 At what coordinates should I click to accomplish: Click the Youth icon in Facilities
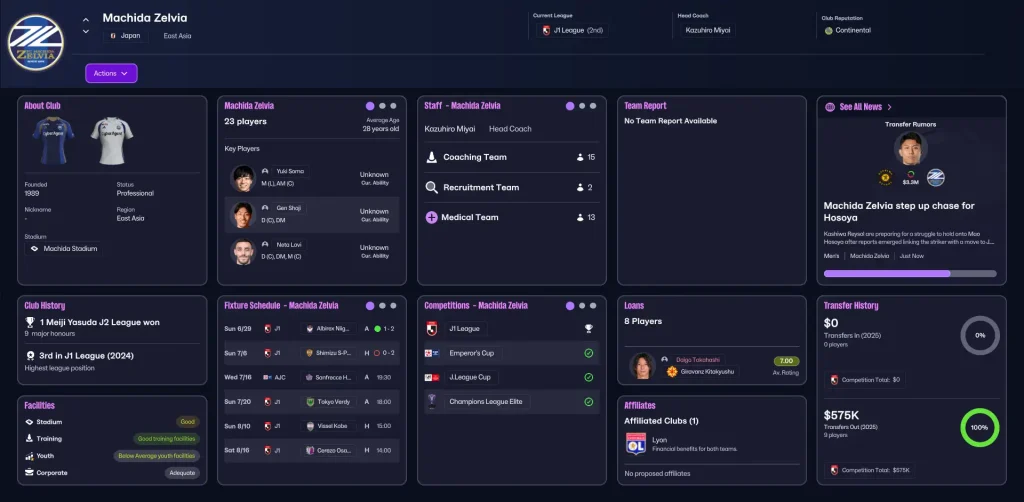tap(29, 456)
